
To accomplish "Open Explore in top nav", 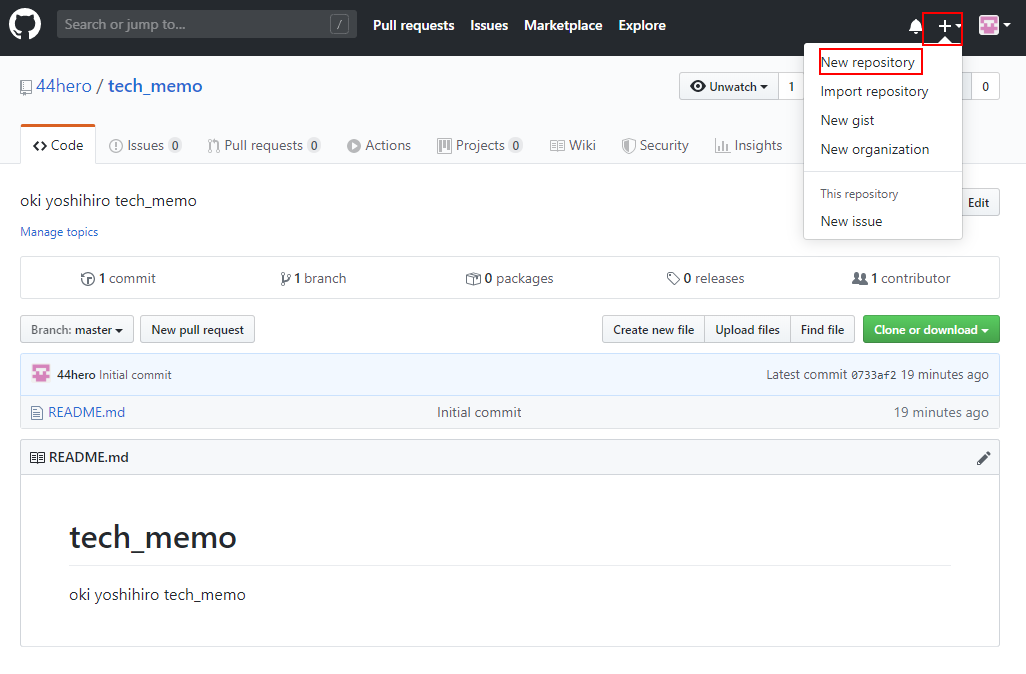I will point(642,26).
